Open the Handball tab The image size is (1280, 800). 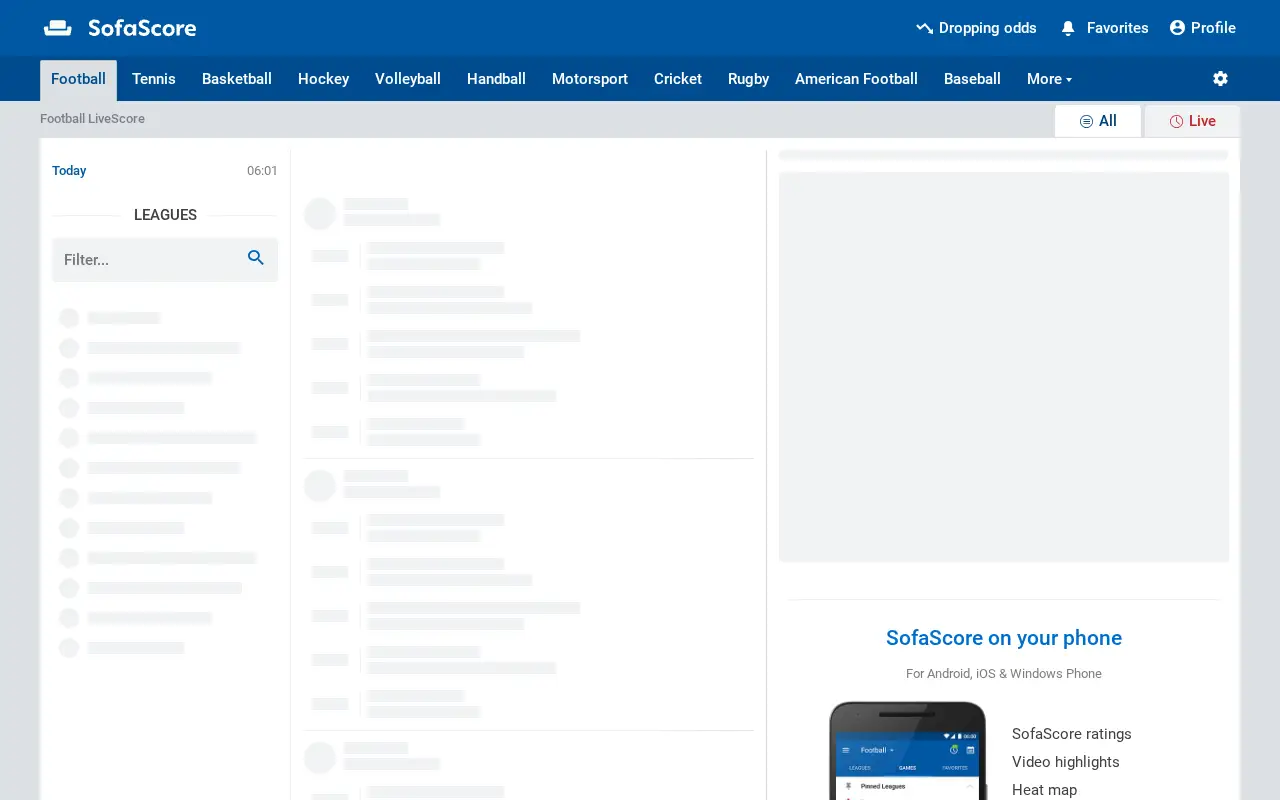click(496, 79)
